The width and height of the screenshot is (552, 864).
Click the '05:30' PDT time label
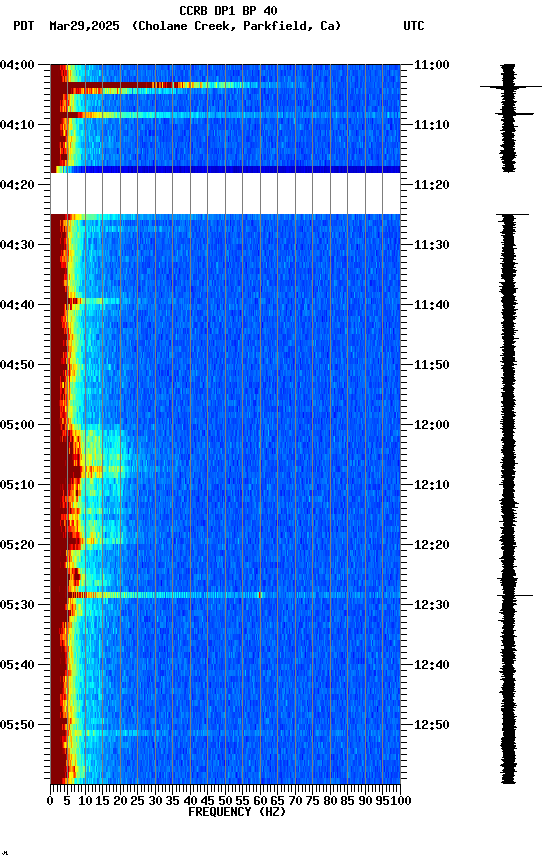click(x=17, y=606)
